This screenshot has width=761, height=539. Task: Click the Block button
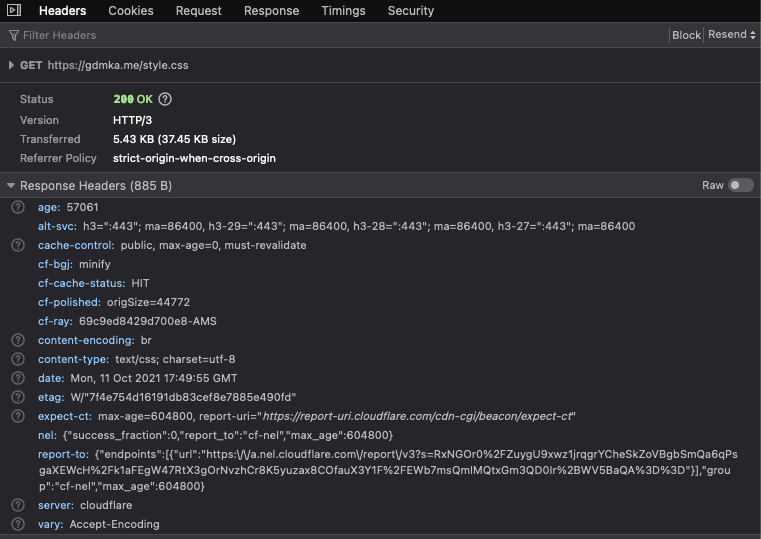(686, 35)
